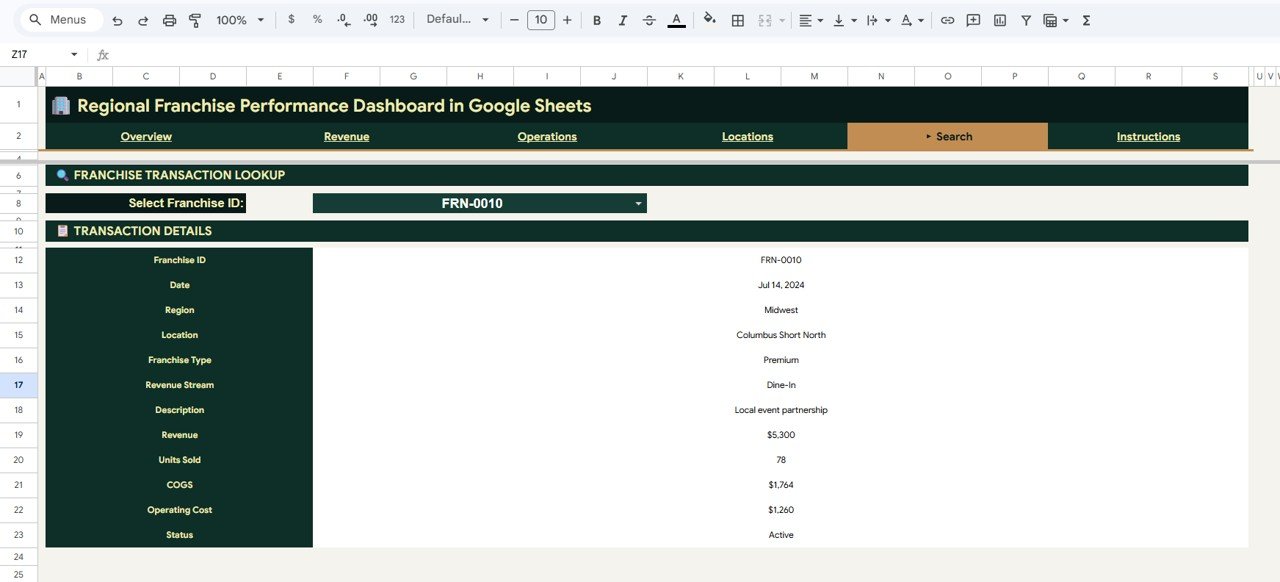Open the Instructions tab

[x=1148, y=136]
